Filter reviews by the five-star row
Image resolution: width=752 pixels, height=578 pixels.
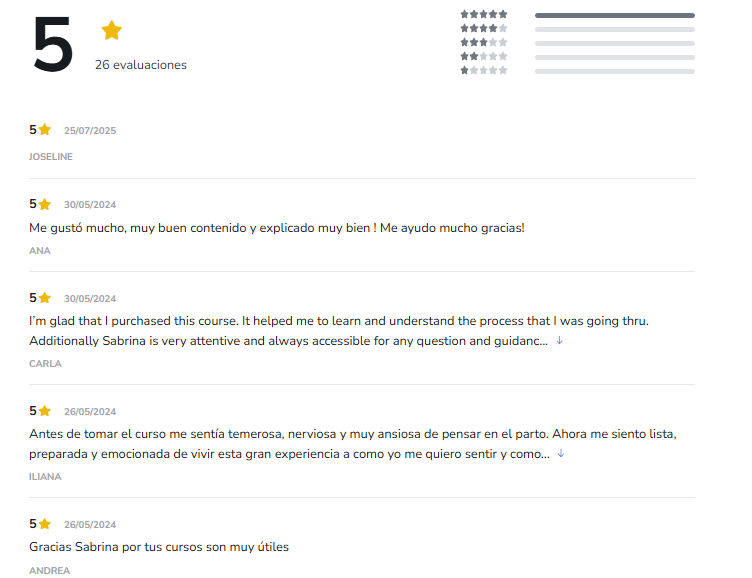(484, 15)
